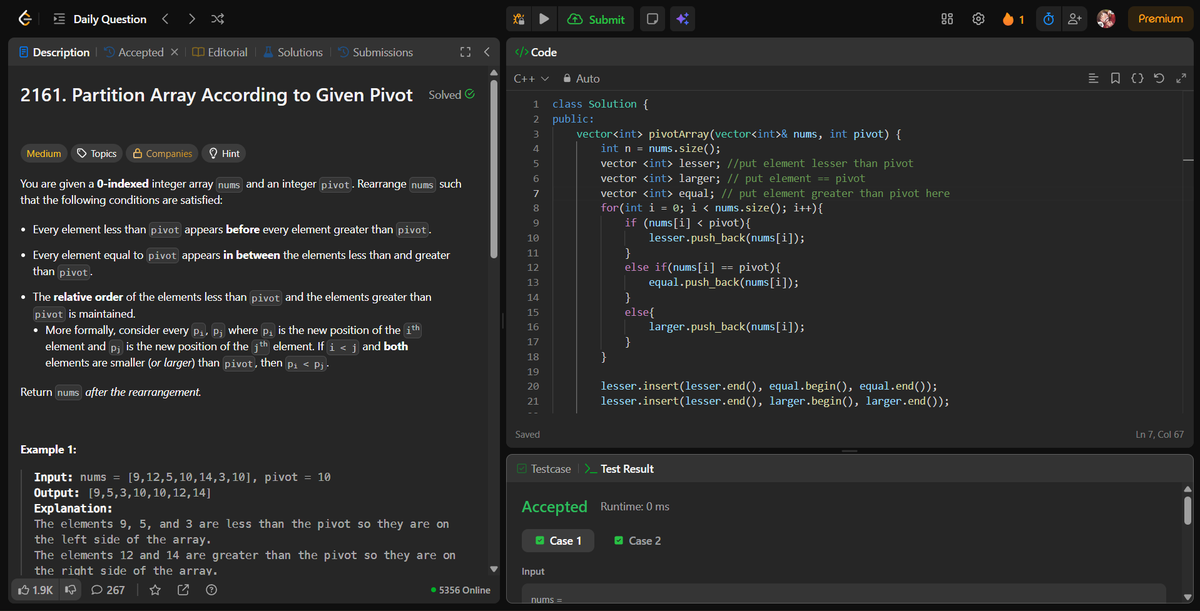Viewport: 1200px width, 611px height.
Task: Toggle the Auto lock setting
Action: click(581, 78)
